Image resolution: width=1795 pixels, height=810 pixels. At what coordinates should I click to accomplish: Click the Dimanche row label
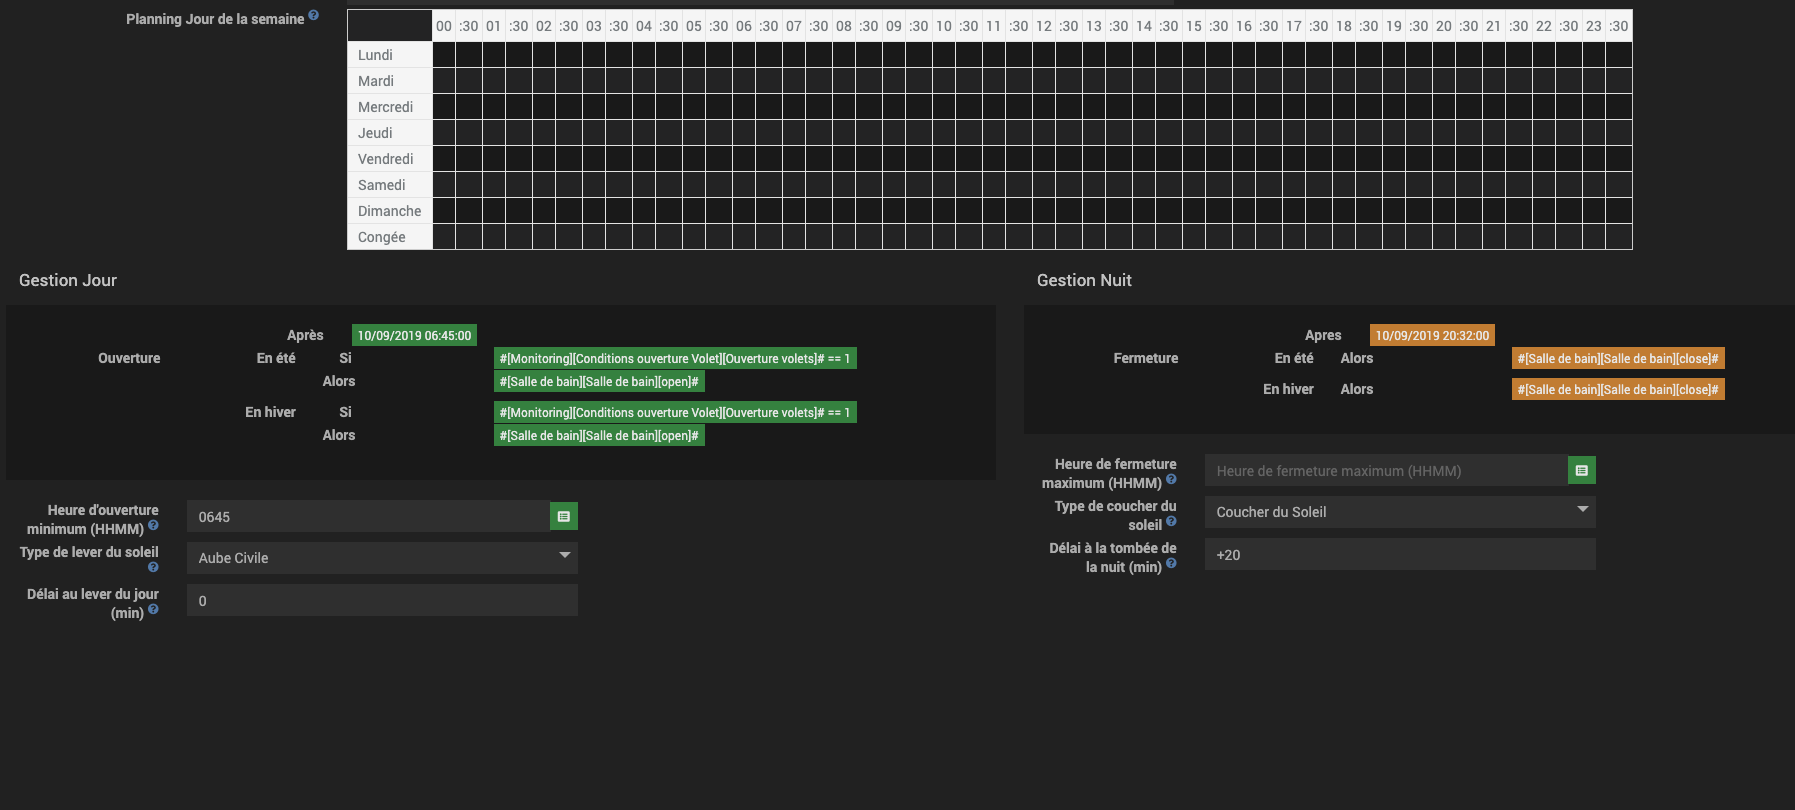click(x=390, y=211)
